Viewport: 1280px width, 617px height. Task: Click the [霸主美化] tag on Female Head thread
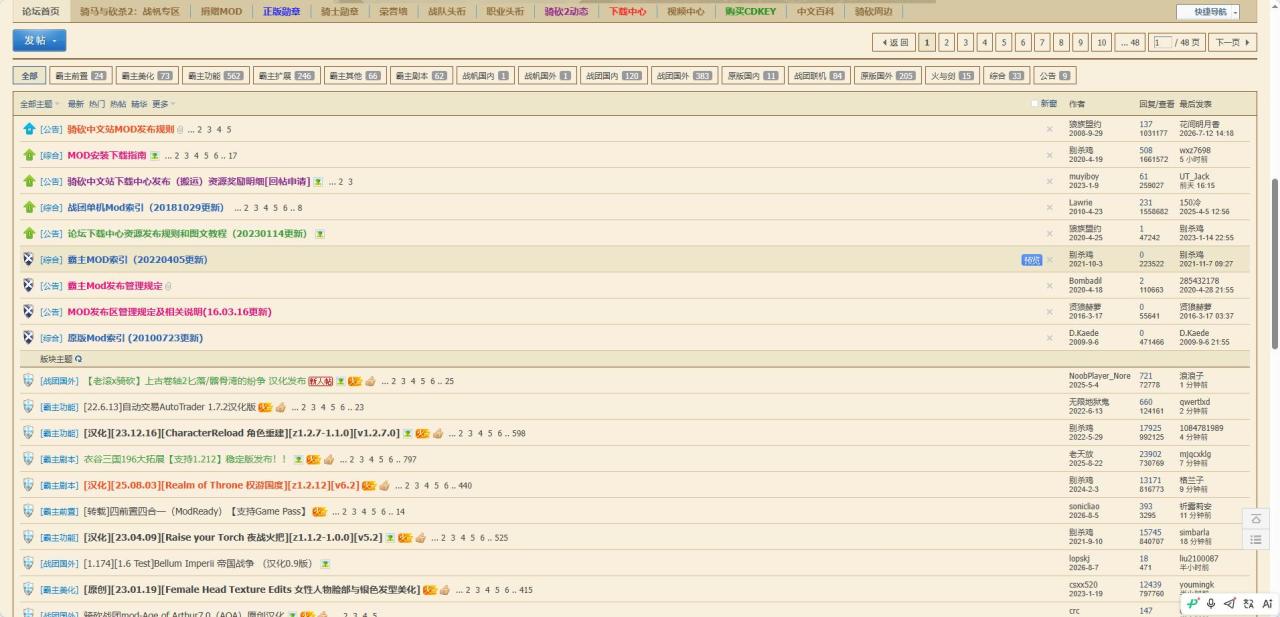[x=59, y=589]
